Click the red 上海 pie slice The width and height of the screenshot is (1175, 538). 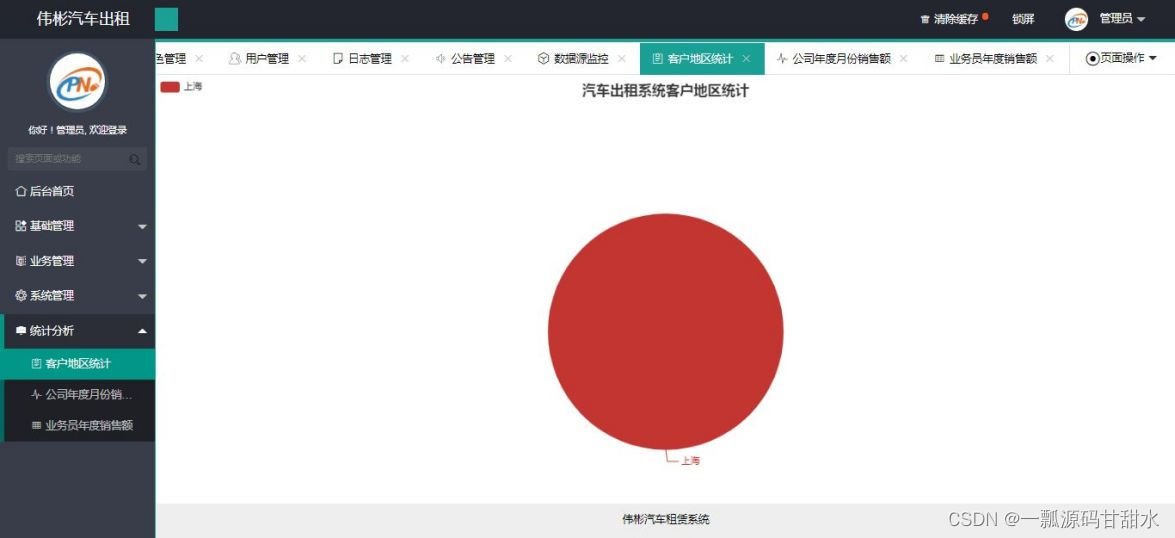(x=665, y=331)
